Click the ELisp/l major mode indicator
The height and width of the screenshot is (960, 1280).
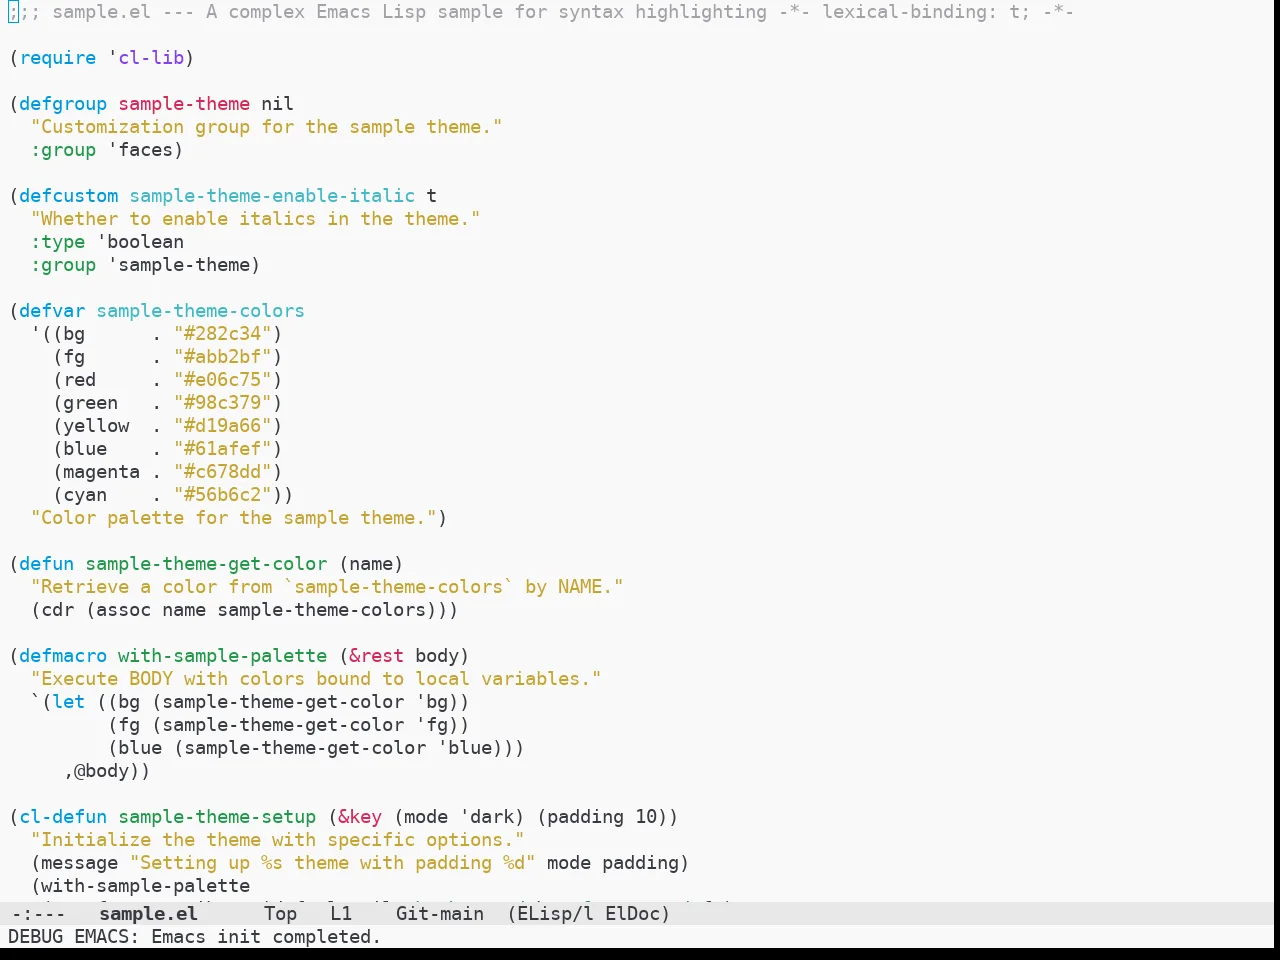550,913
